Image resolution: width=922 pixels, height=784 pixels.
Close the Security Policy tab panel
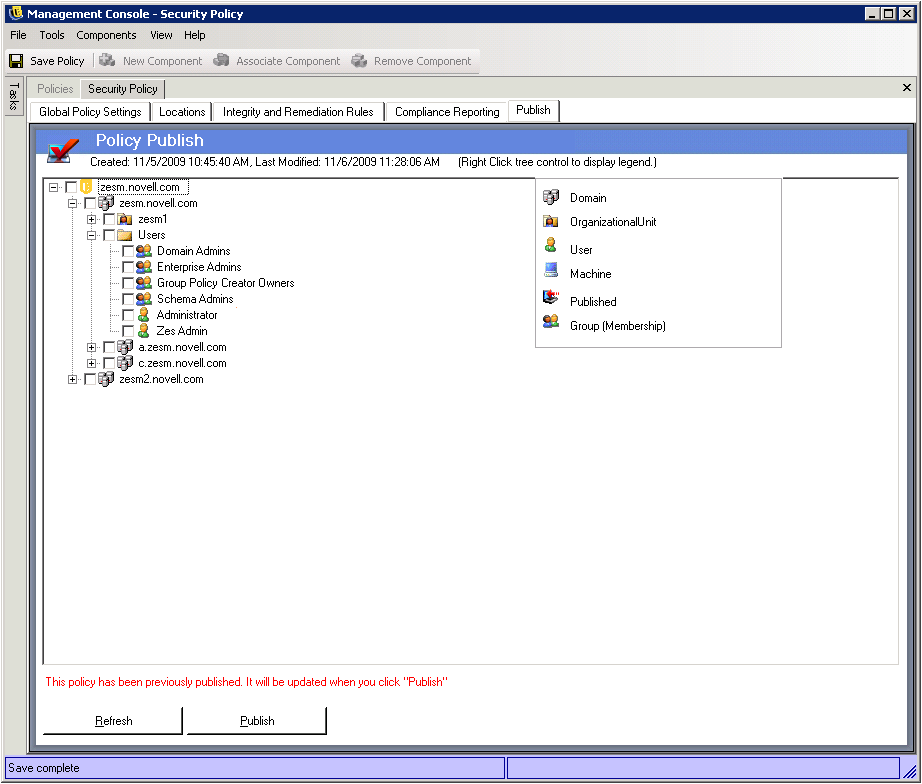point(907,88)
